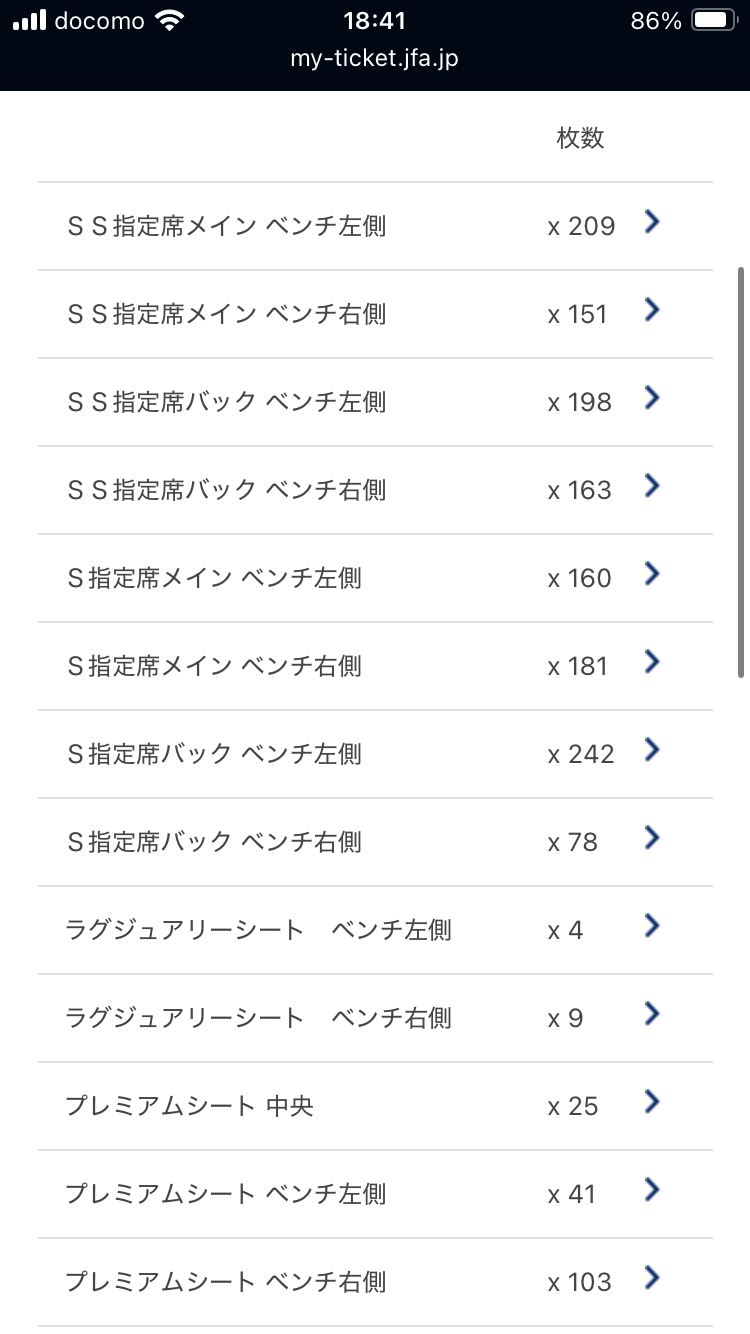Image resolution: width=750 pixels, height=1334 pixels.
Task: Tap chevron beside ＳＳ指定席メイン ベンチ左側
Action: click(652, 223)
